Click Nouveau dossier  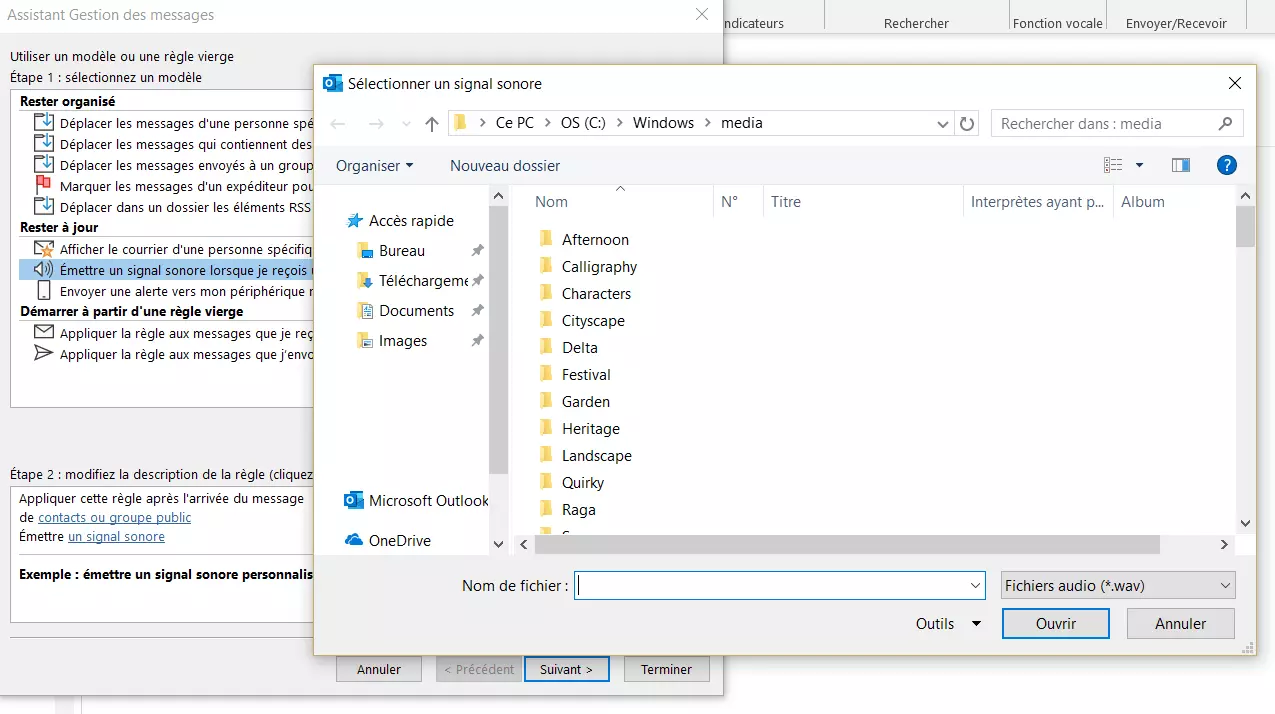pos(505,165)
